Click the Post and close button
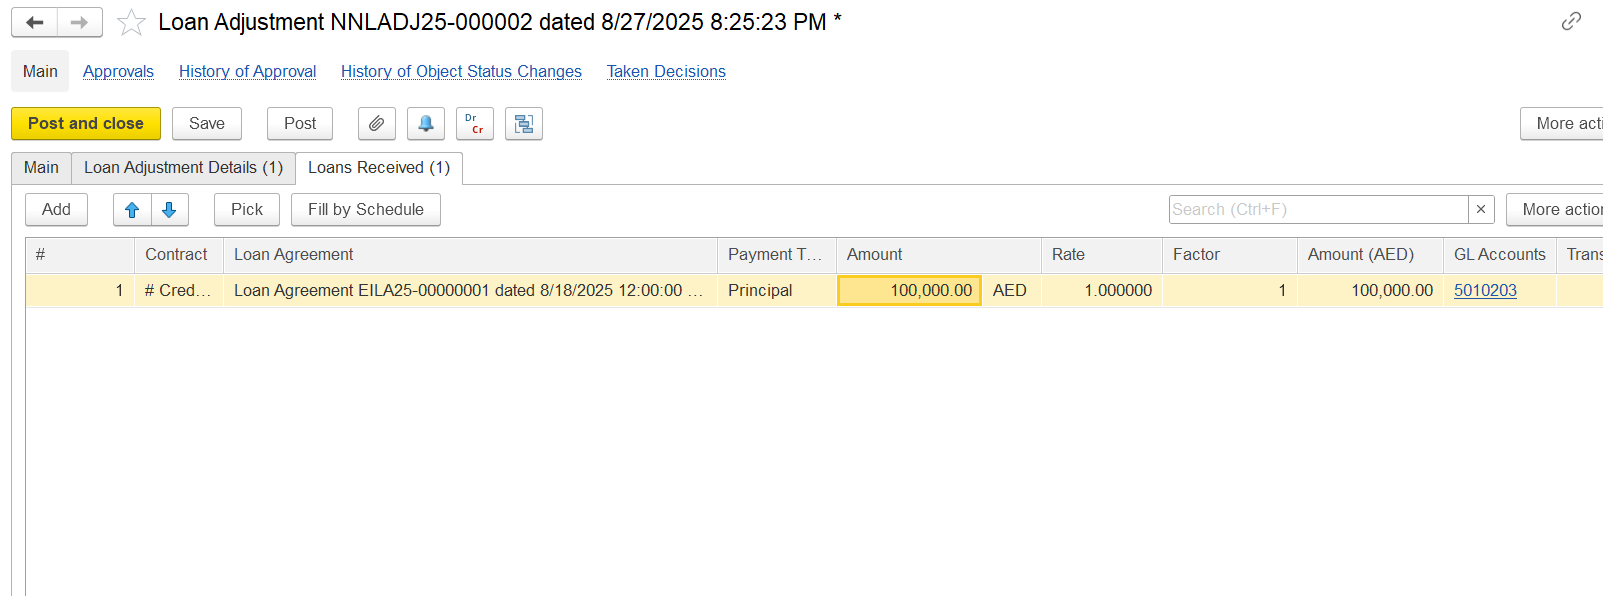Screen dimensions: 1603x596 pos(86,124)
